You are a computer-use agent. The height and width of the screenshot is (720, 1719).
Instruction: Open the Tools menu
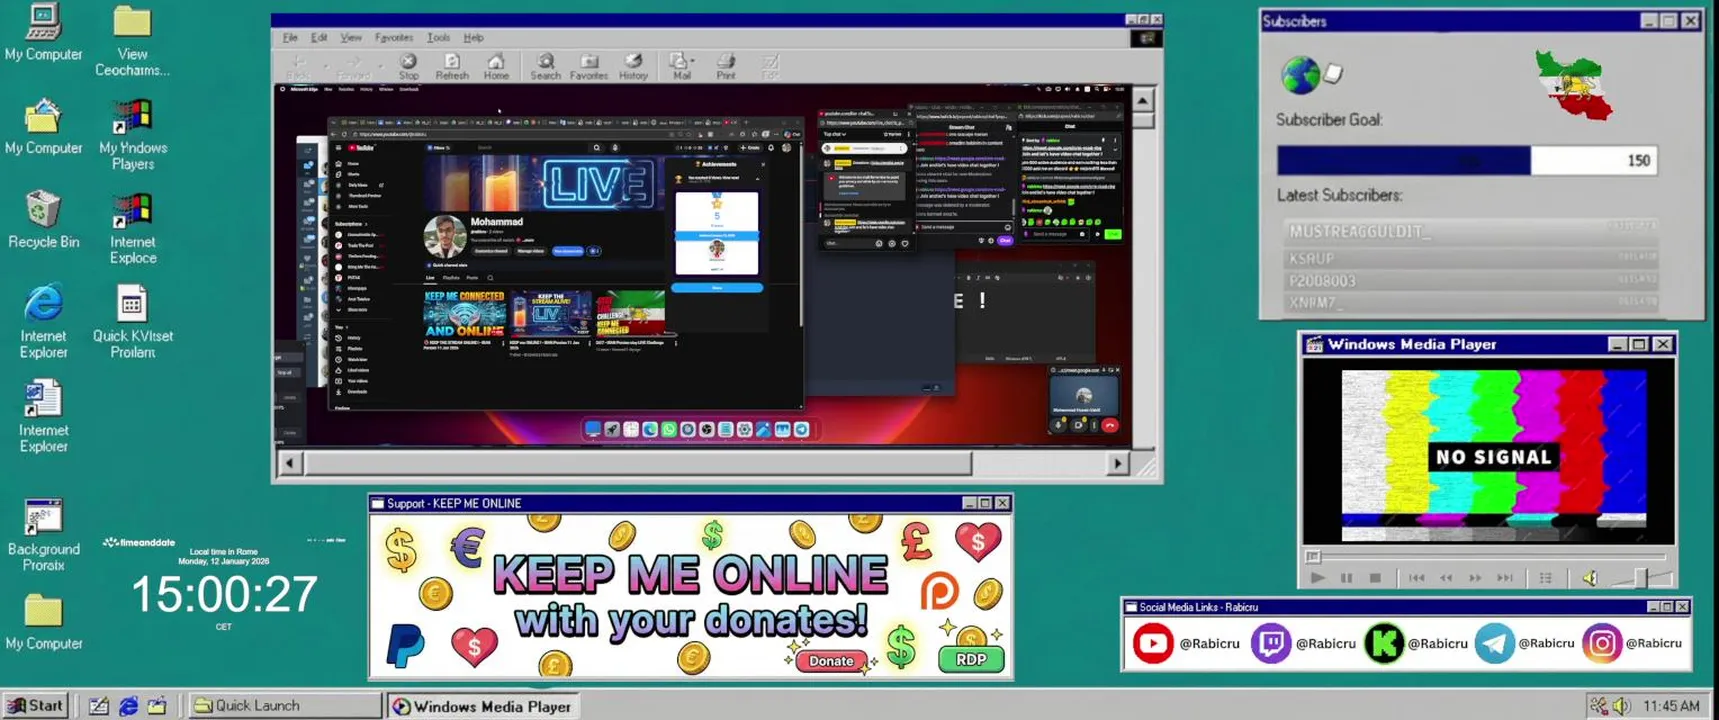[439, 38]
